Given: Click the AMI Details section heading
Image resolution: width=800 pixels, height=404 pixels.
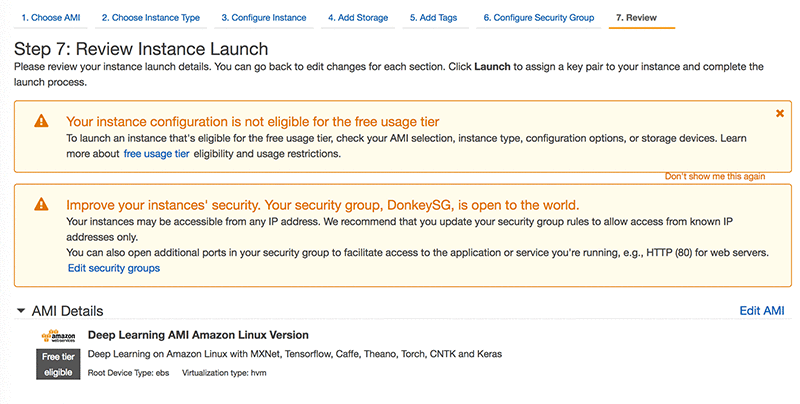Looking at the screenshot, I should (x=68, y=311).
